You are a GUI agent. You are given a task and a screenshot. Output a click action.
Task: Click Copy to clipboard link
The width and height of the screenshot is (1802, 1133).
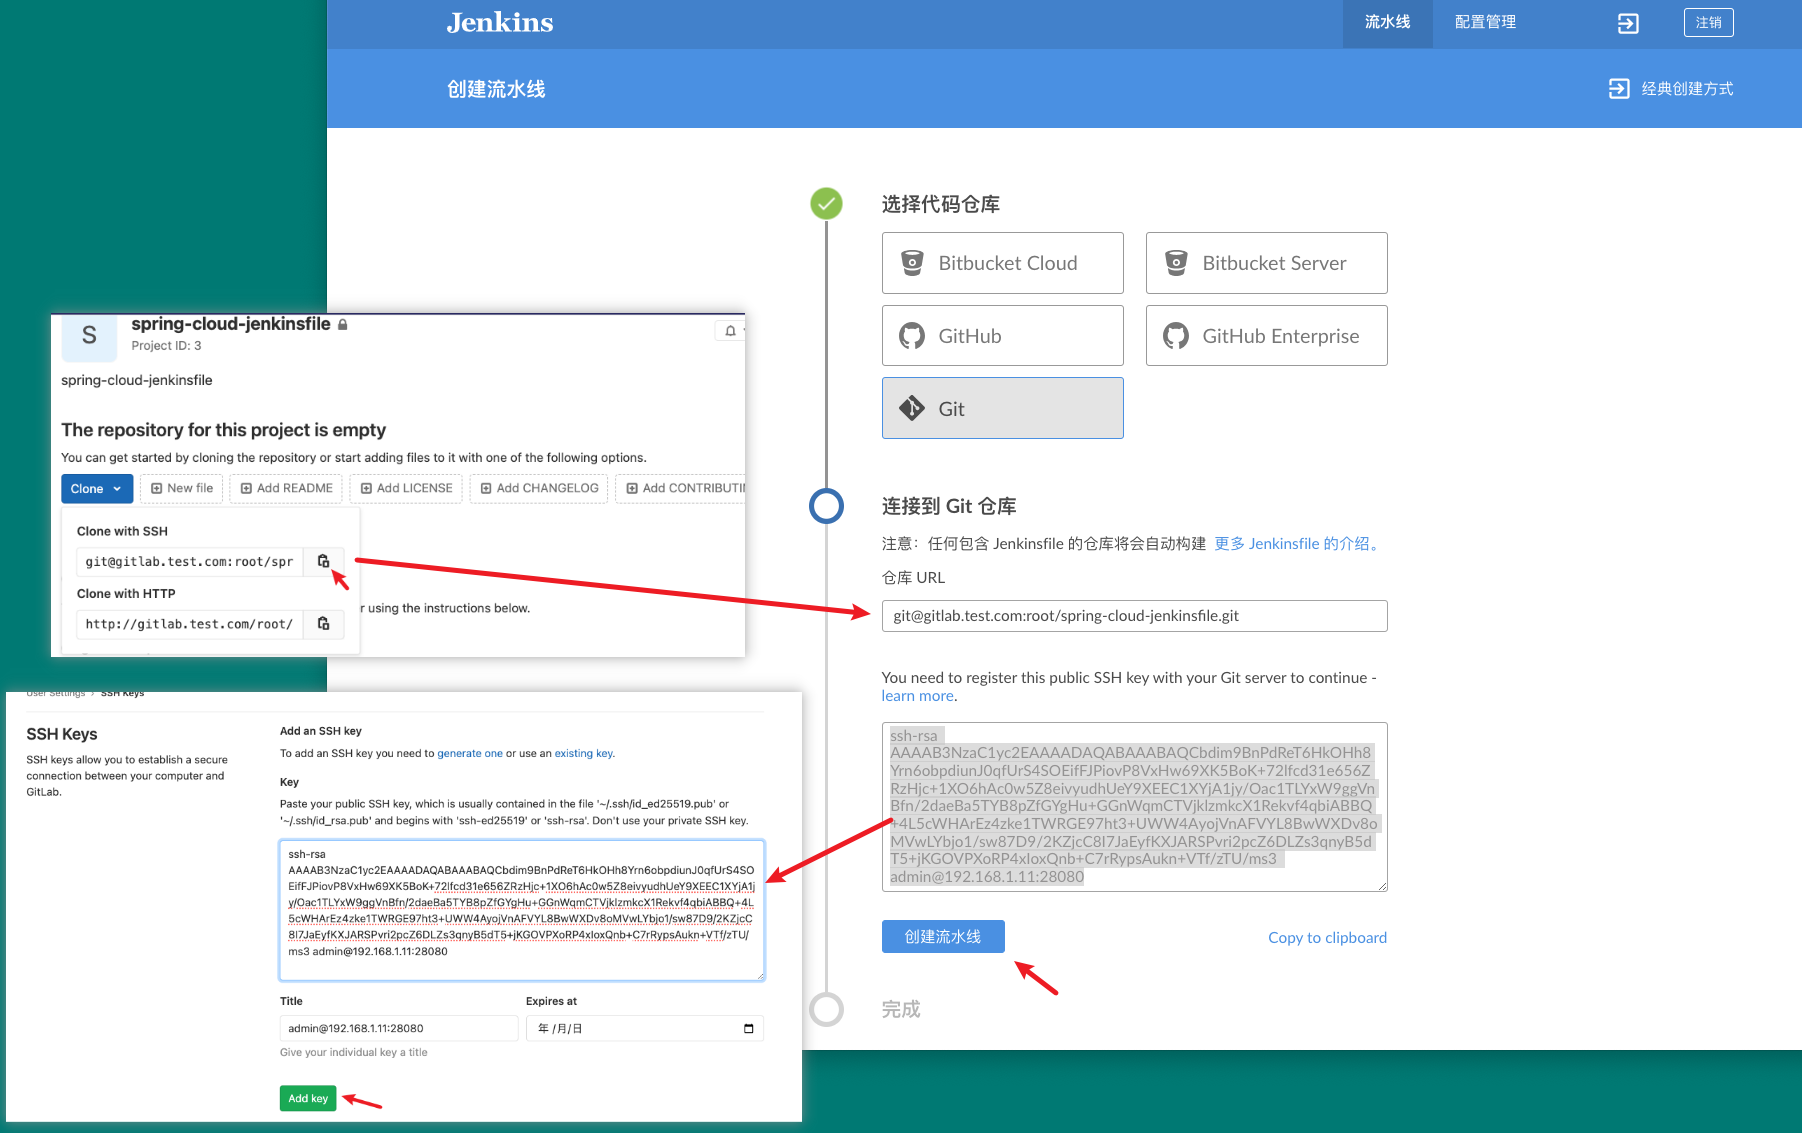(x=1327, y=938)
